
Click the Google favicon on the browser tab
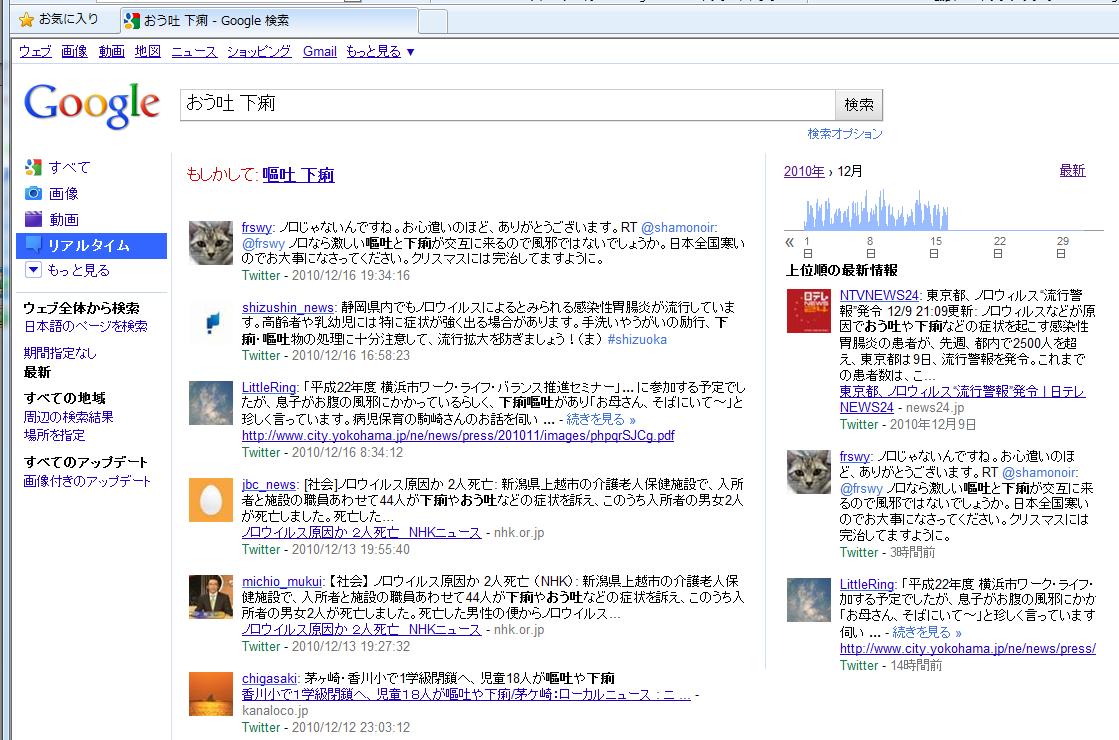[x=131, y=21]
